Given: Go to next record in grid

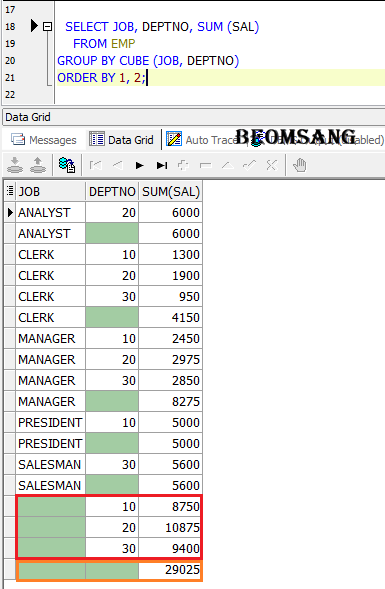Looking at the screenshot, I should point(140,165).
